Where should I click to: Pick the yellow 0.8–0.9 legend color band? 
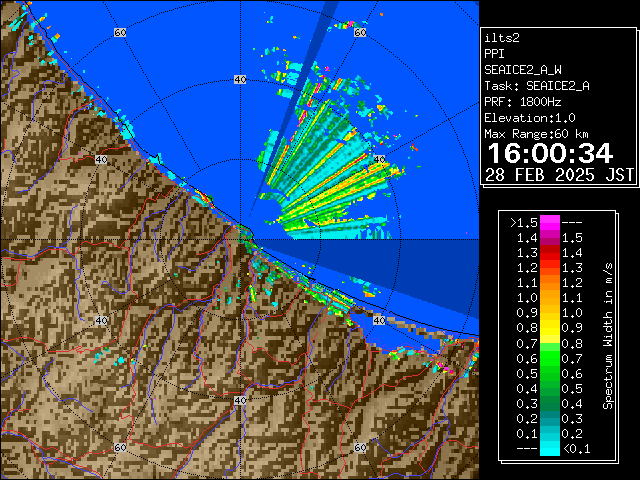(x=550, y=328)
